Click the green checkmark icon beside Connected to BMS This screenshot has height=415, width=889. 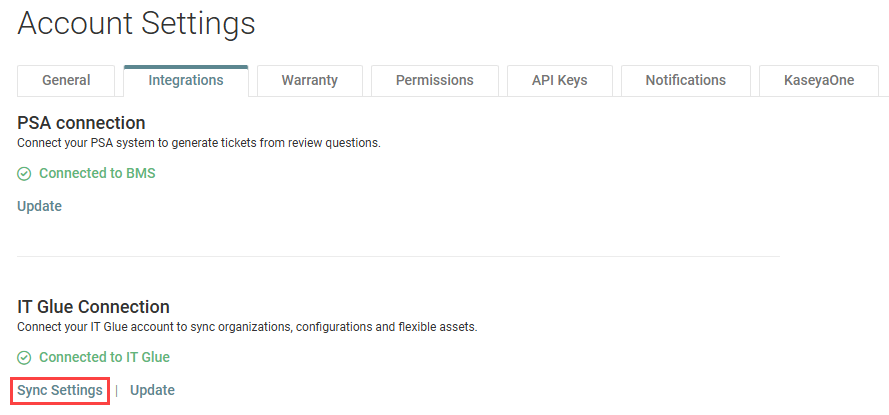click(x=24, y=174)
